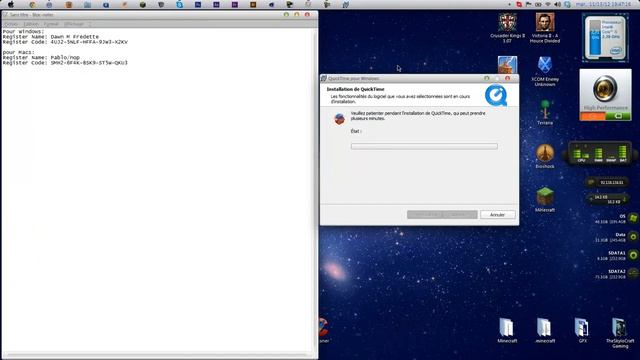The width and height of the screenshot is (640, 360).
Task: Click the IP address network gadget
Action: coord(608,182)
